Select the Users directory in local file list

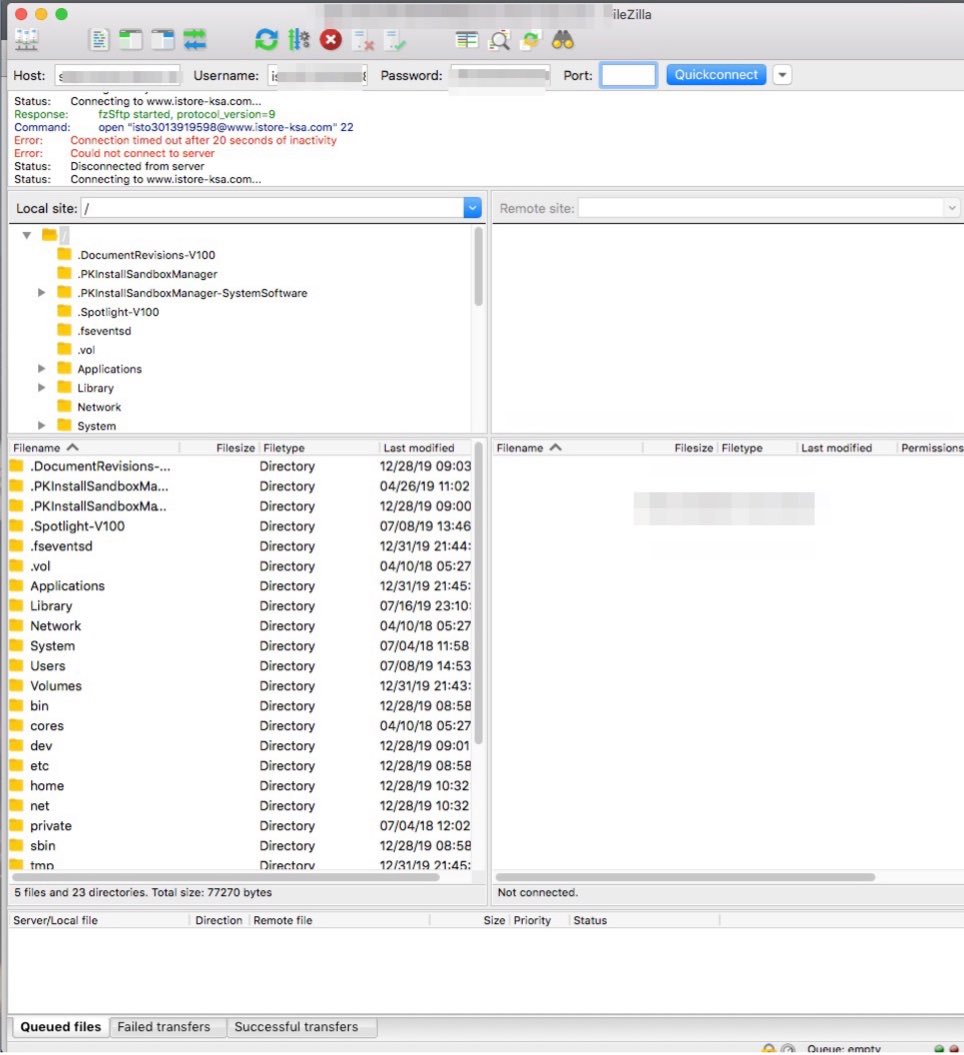click(241, 666)
